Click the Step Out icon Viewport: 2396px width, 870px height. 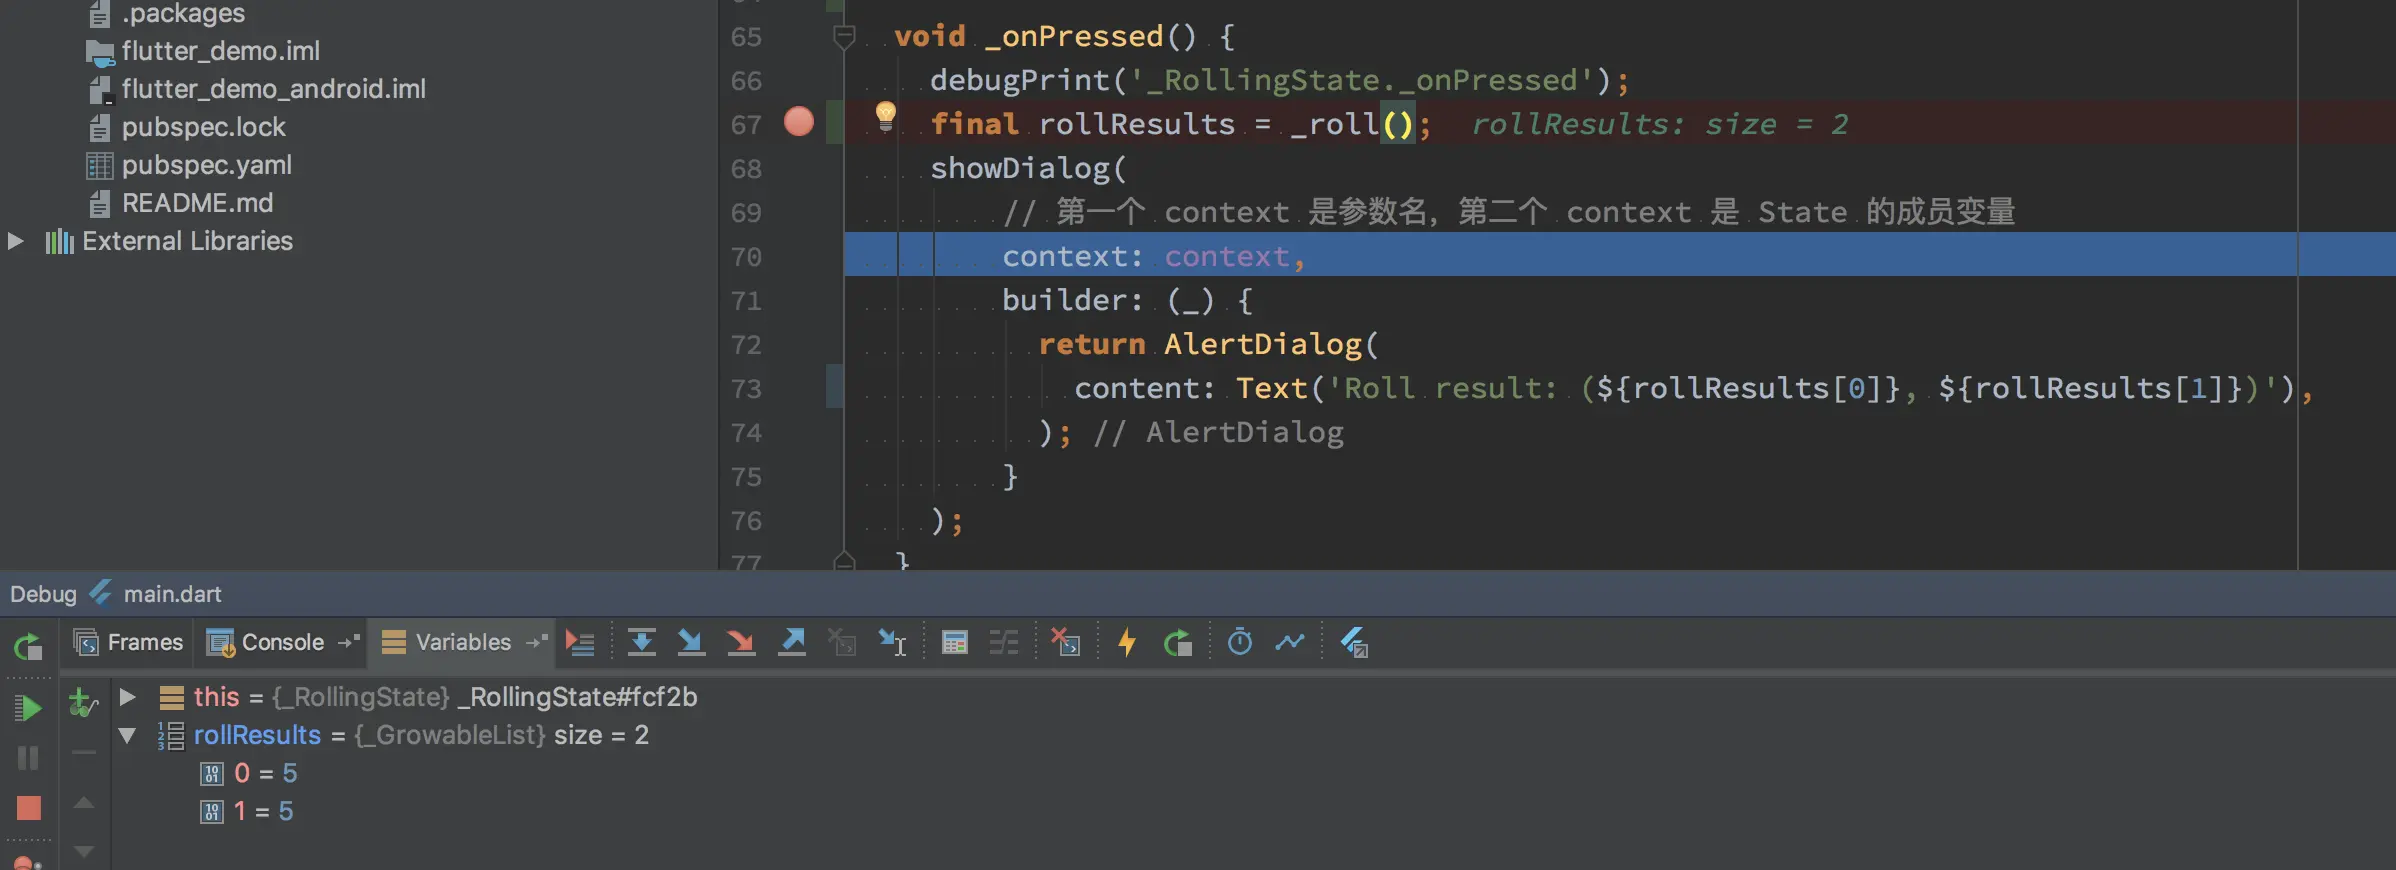(792, 642)
